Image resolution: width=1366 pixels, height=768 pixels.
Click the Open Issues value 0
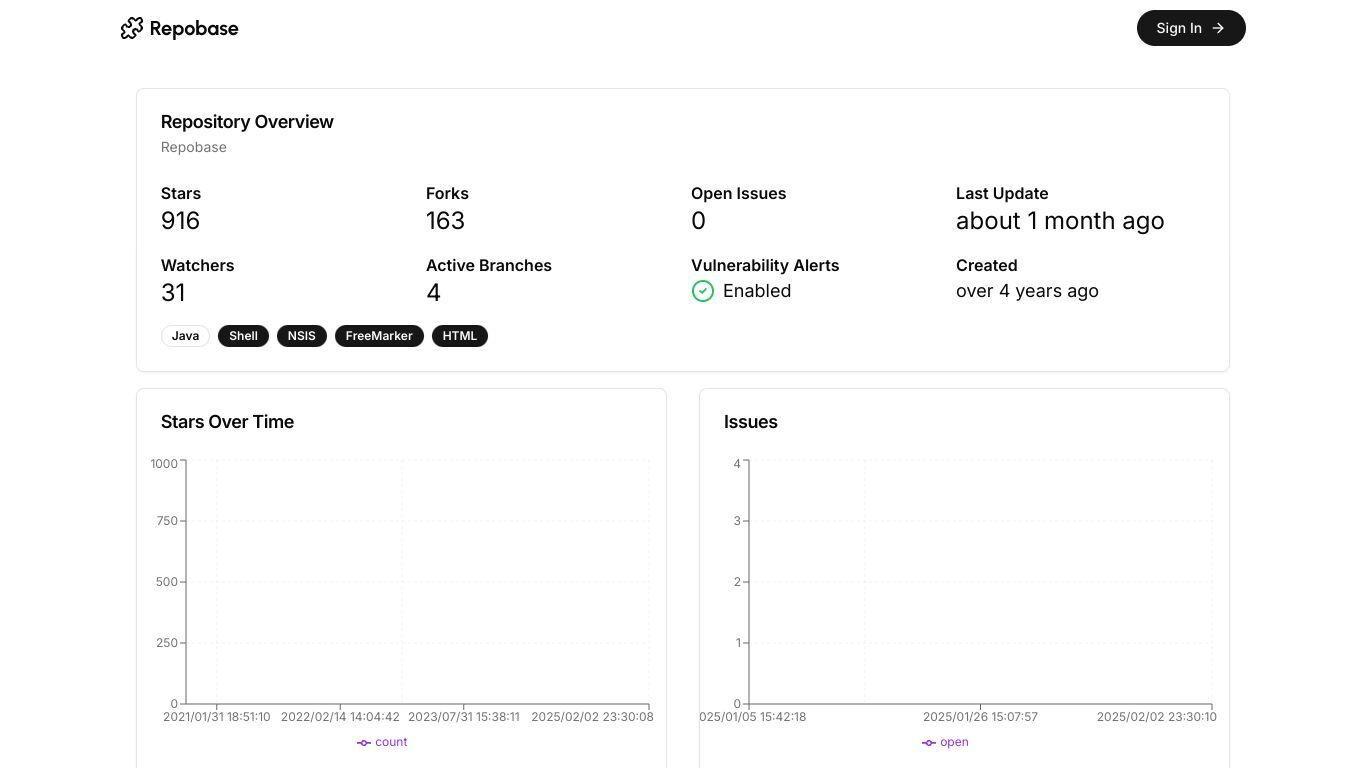(698, 221)
